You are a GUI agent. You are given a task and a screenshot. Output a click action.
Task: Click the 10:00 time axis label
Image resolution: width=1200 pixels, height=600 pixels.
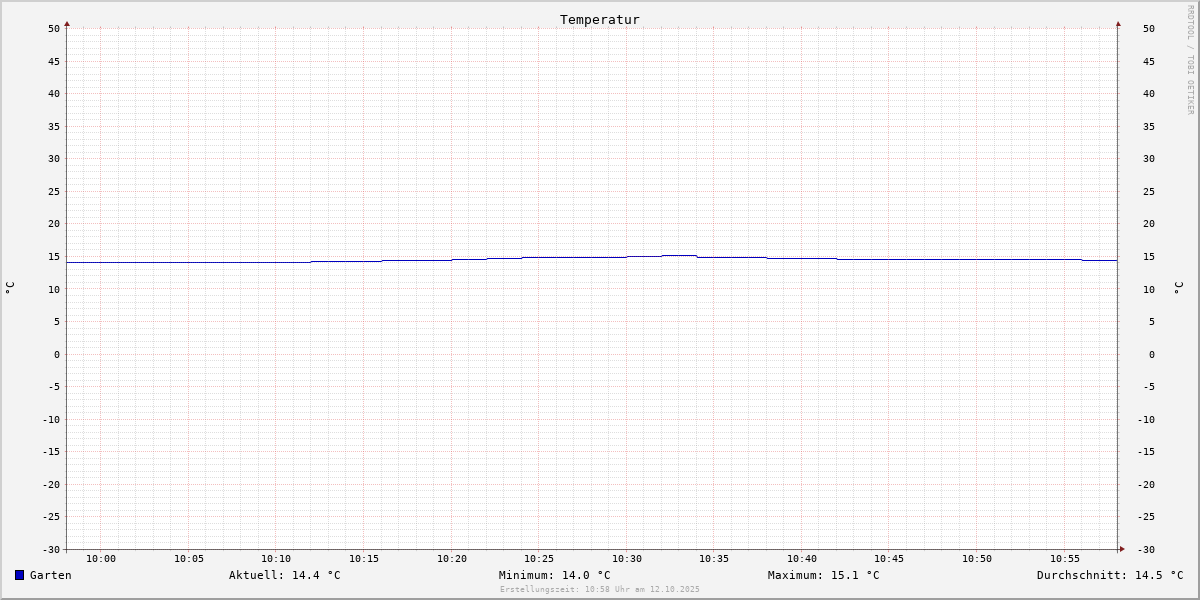(x=101, y=559)
